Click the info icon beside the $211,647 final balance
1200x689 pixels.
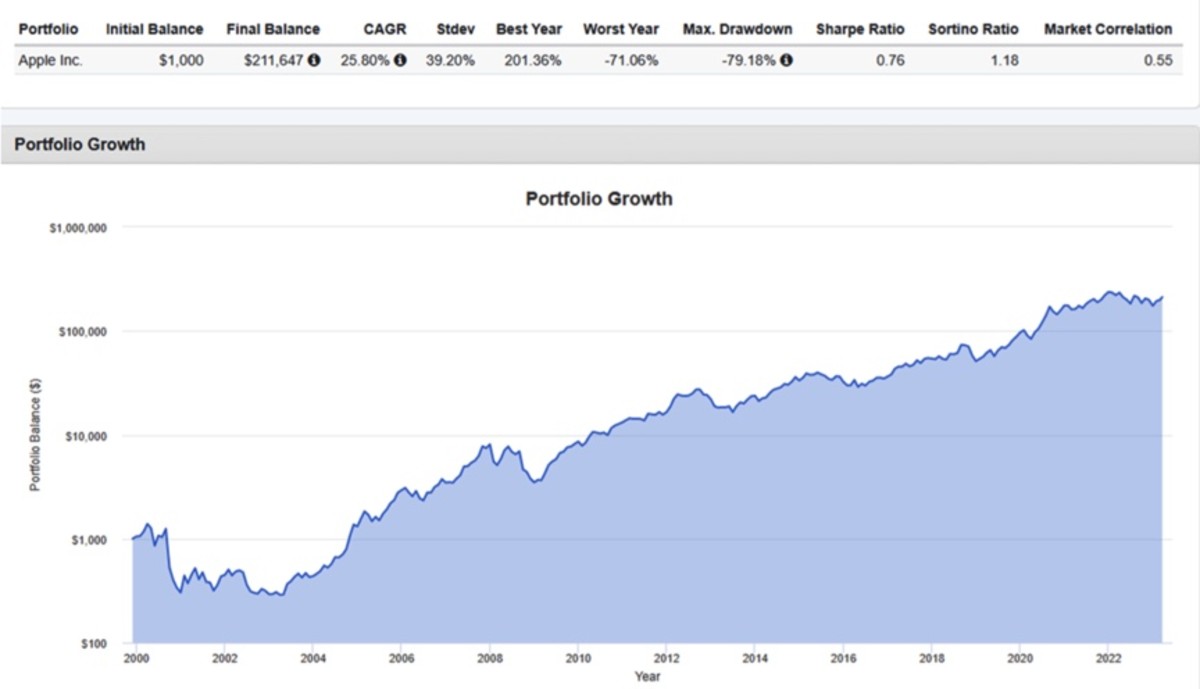(x=314, y=60)
